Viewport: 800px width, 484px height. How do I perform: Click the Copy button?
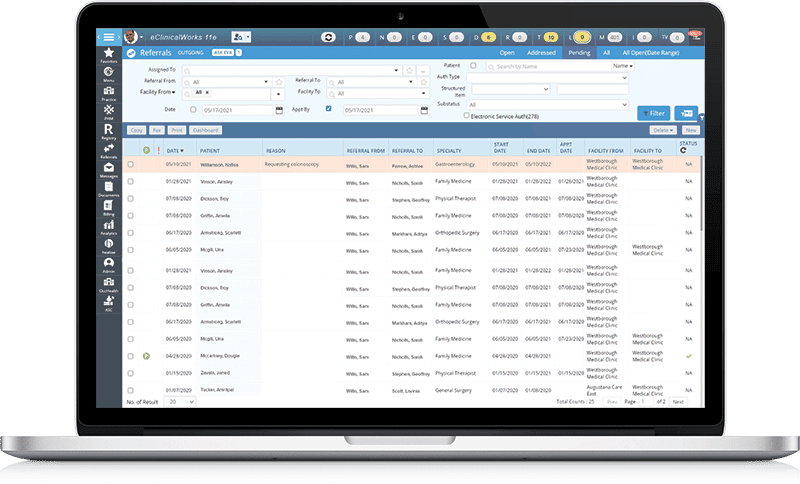(x=136, y=130)
